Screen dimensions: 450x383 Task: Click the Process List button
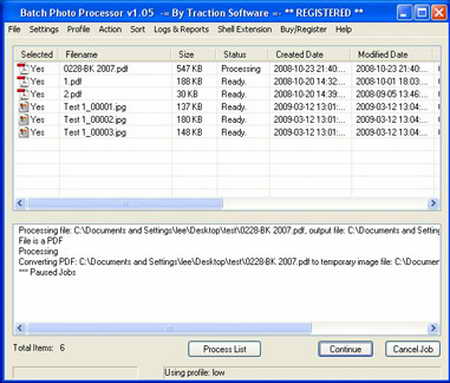(224, 349)
